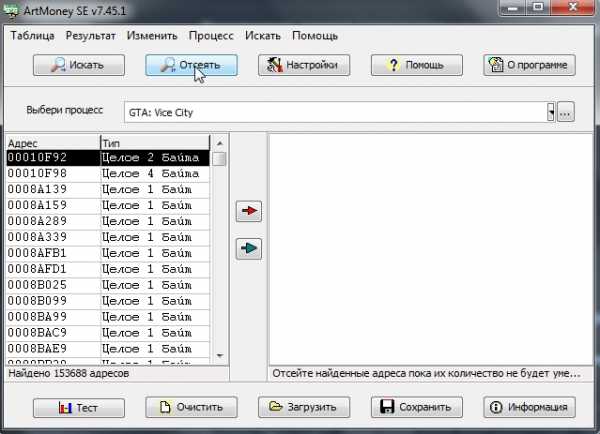This screenshot has width=600, height=434.
Task: Close the ArtMoney window
Action: tap(572, 7)
